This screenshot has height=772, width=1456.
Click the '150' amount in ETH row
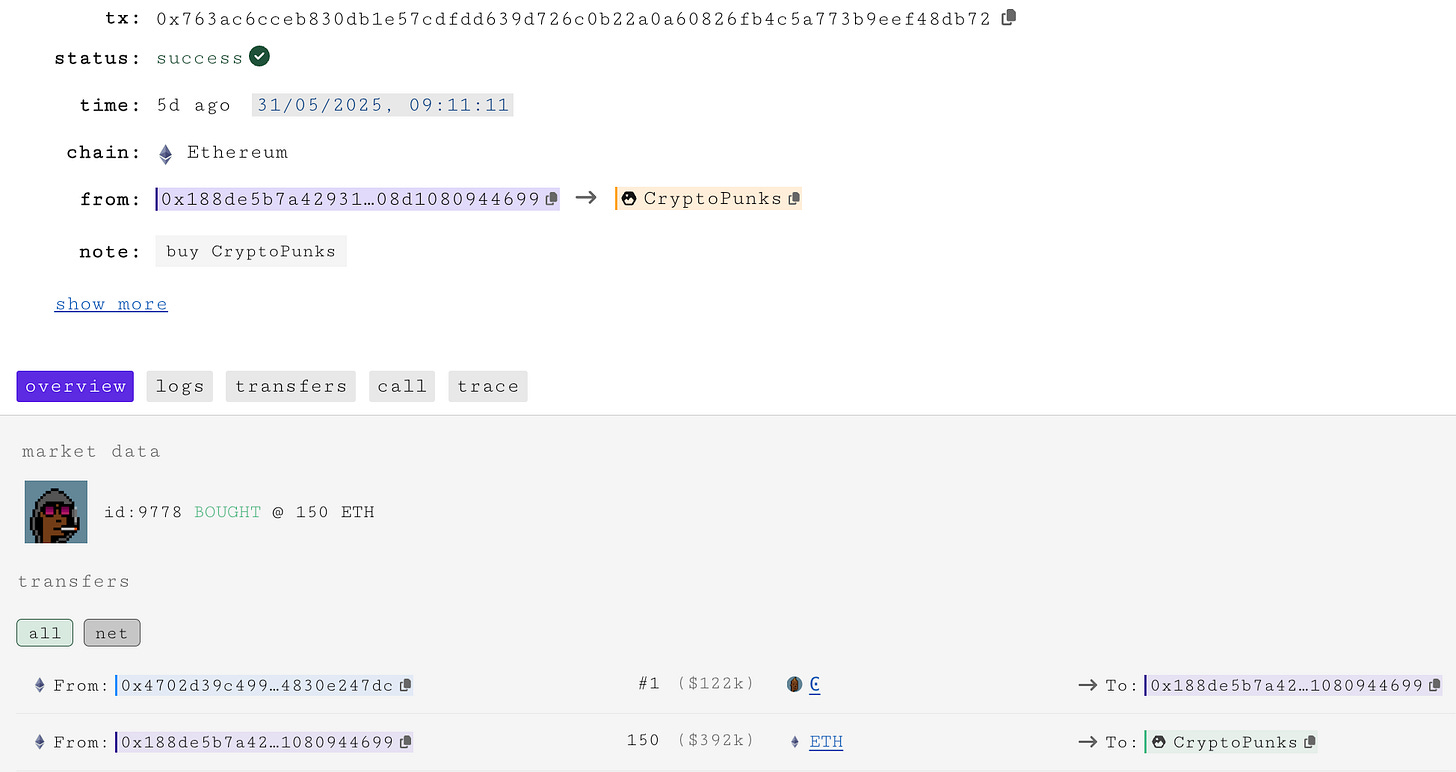pyautogui.click(x=643, y=741)
